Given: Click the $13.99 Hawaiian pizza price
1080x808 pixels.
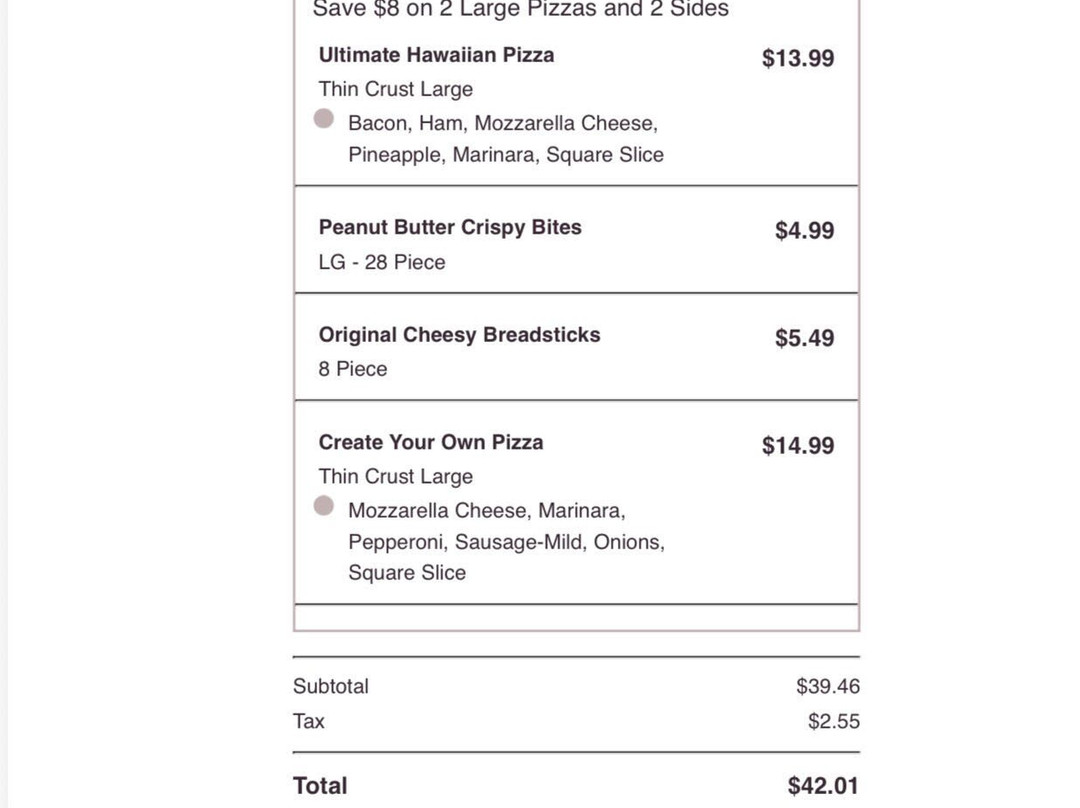Looking at the screenshot, I should 797,58.
